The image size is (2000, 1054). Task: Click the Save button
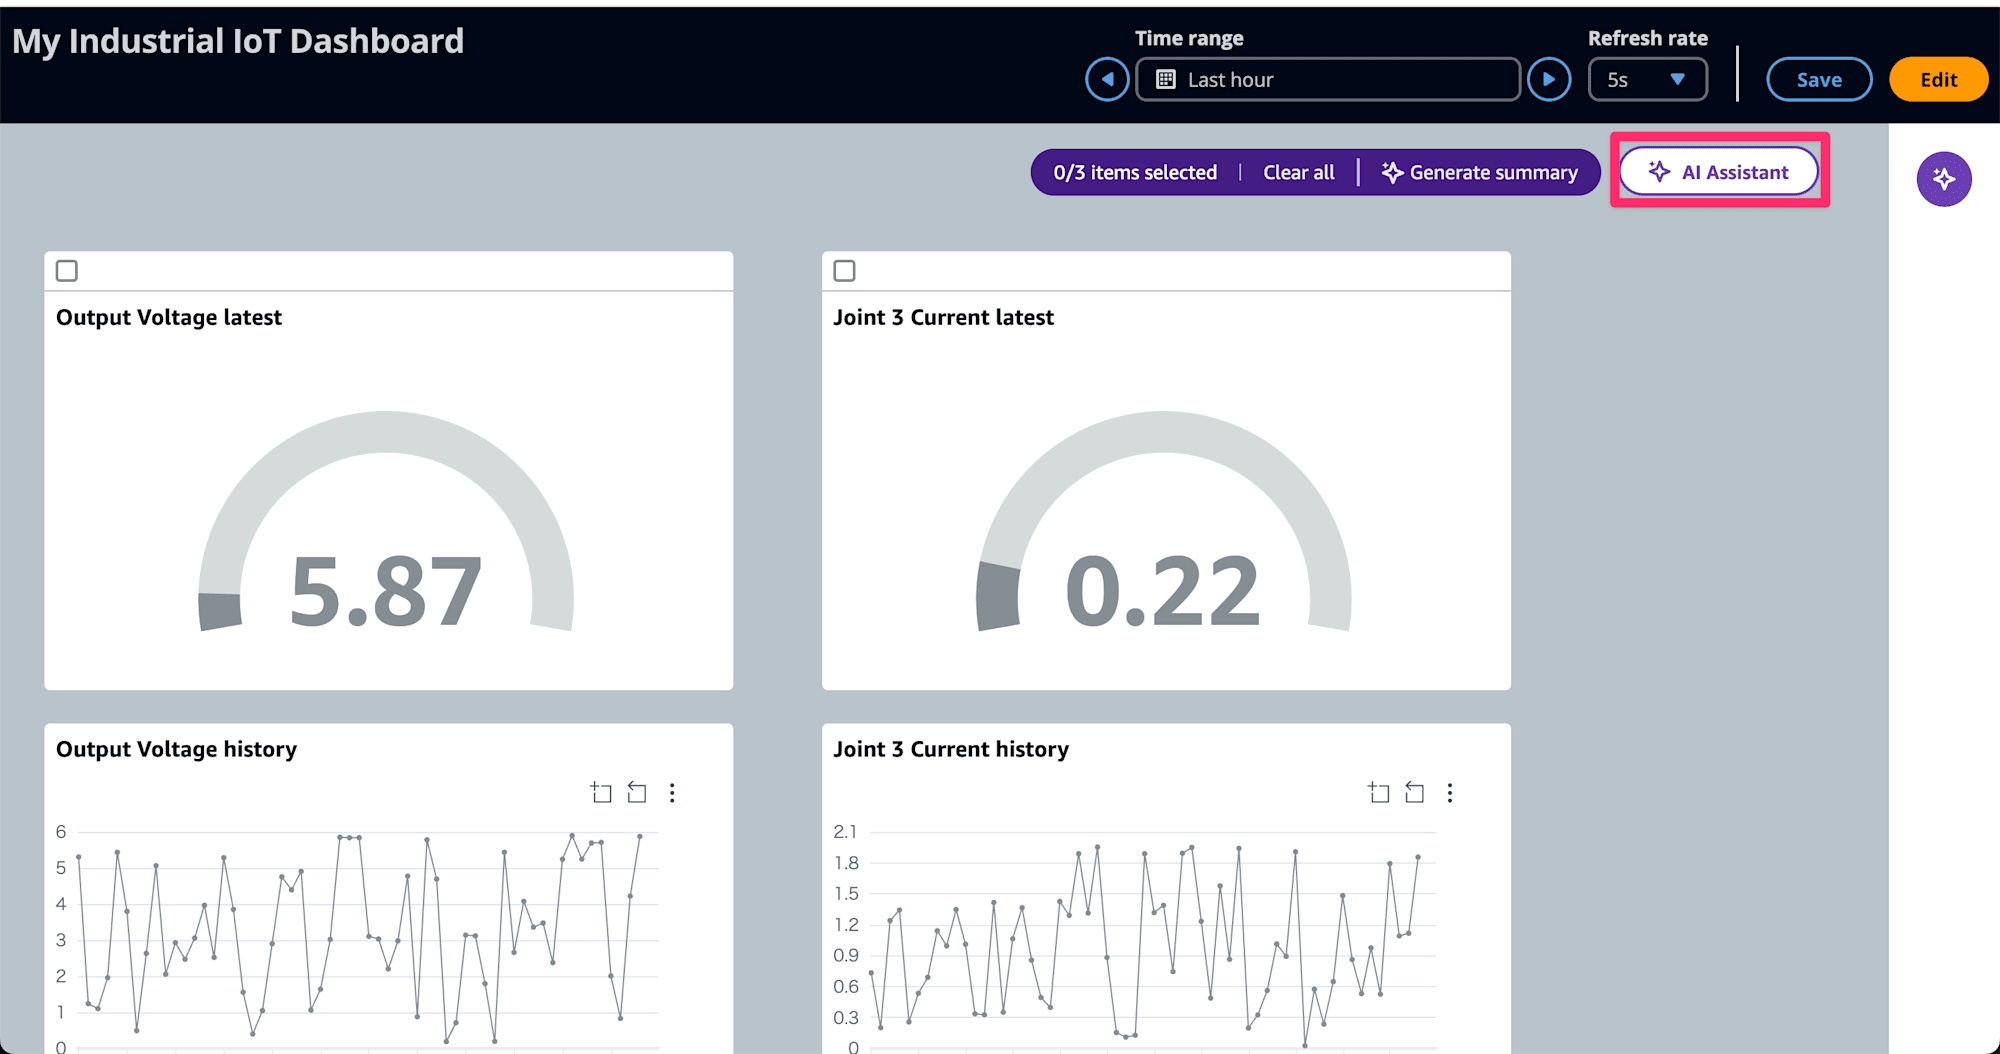pyautogui.click(x=1819, y=80)
